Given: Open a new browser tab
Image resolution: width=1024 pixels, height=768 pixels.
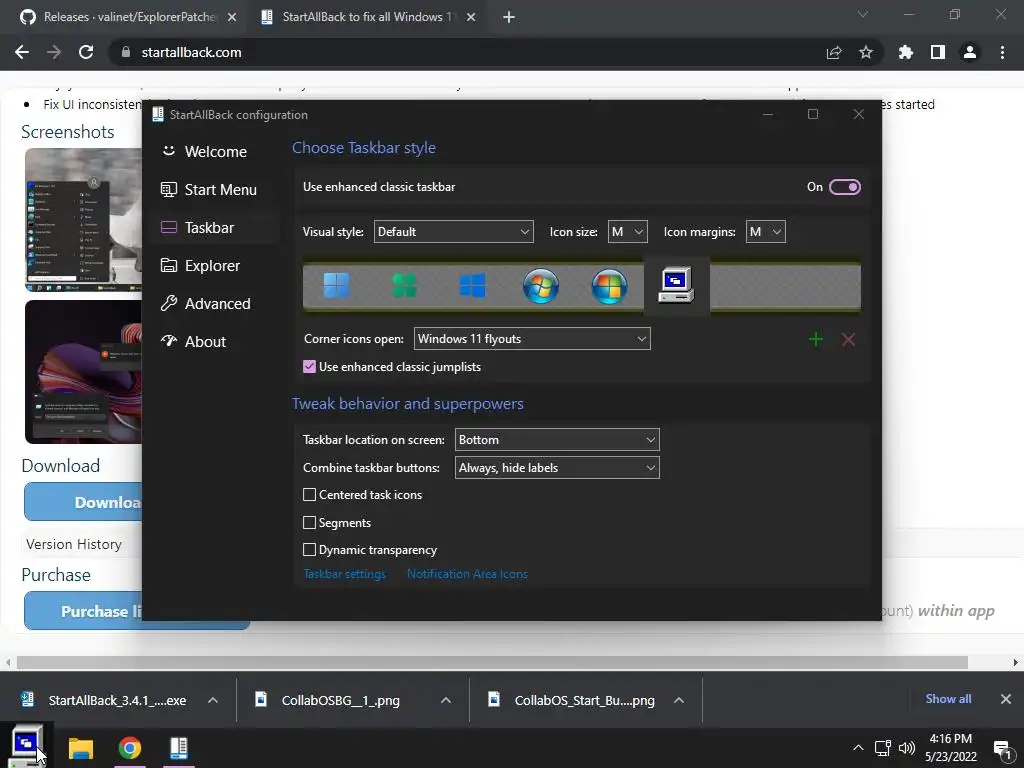Looking at the screenshot, I should point(509,17).
